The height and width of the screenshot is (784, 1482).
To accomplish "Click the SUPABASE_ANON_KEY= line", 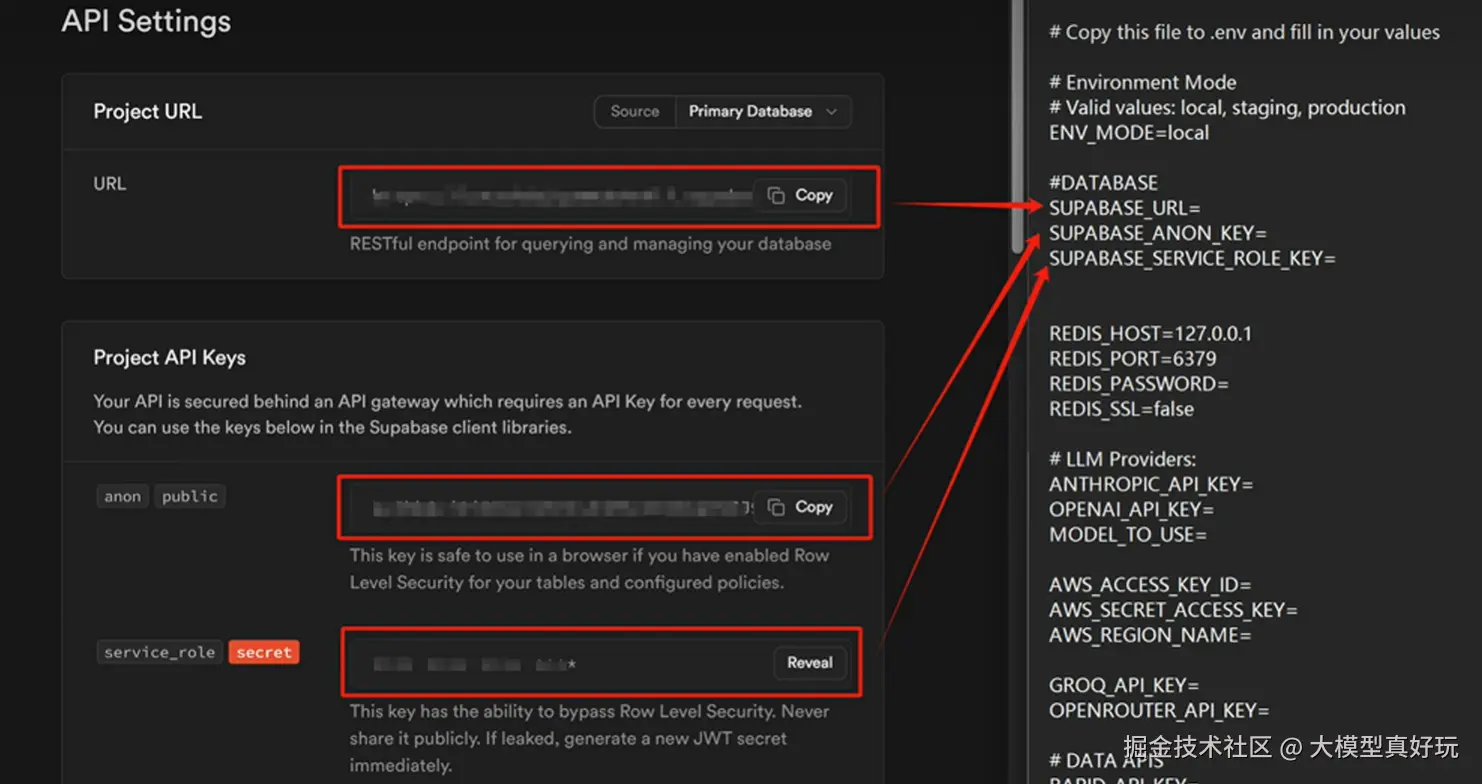I will tap(1158, 233).
